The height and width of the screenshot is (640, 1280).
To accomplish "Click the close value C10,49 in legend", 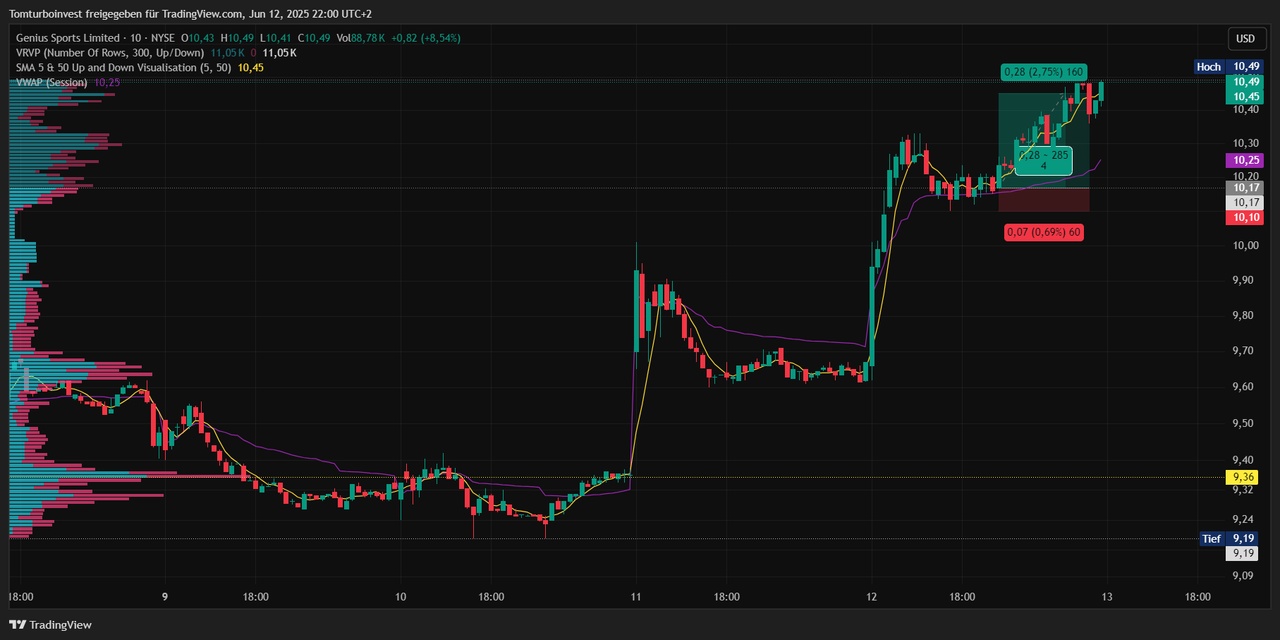I will (314, 38).
